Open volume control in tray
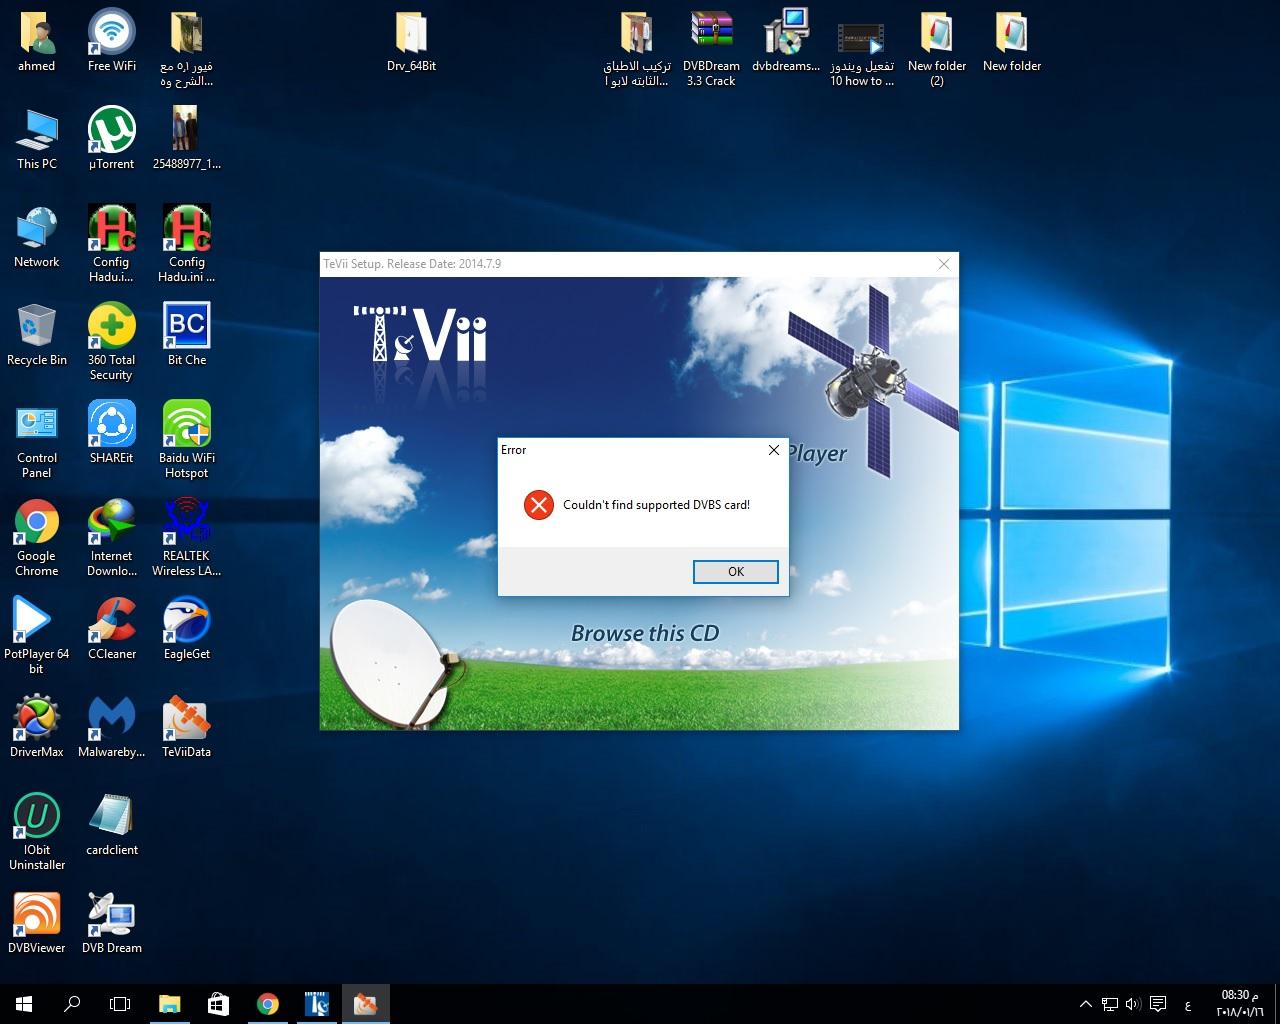 coord(1133,1004)
